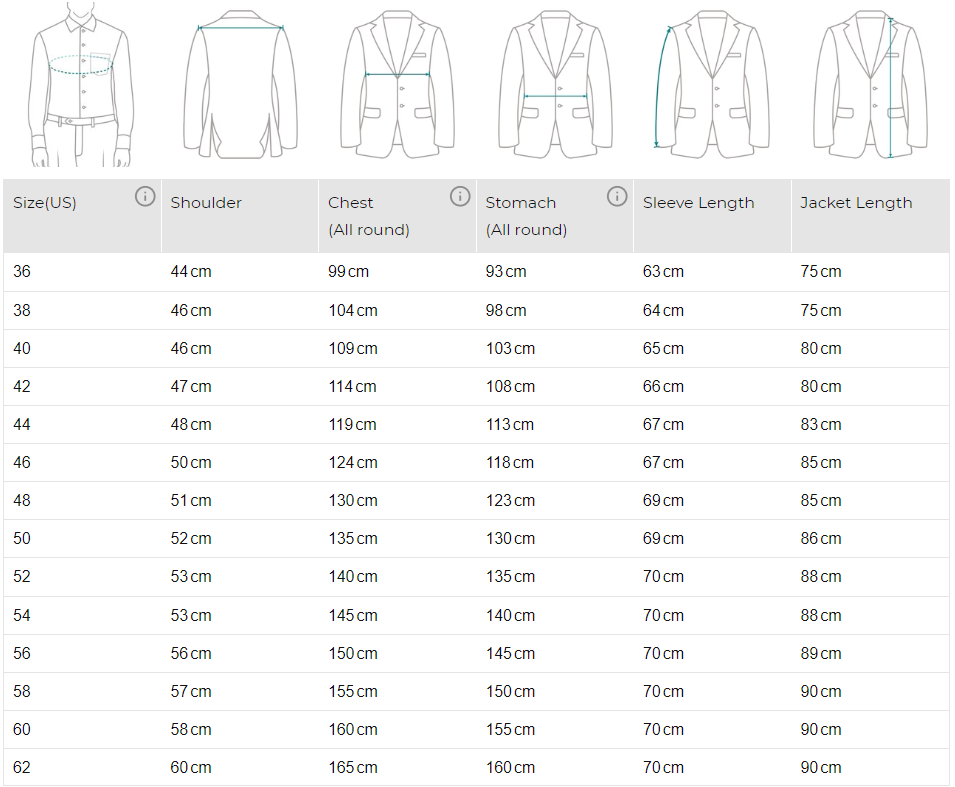
Task: Click the info icon beside Size(US)
Action: (x=145, y=196)
